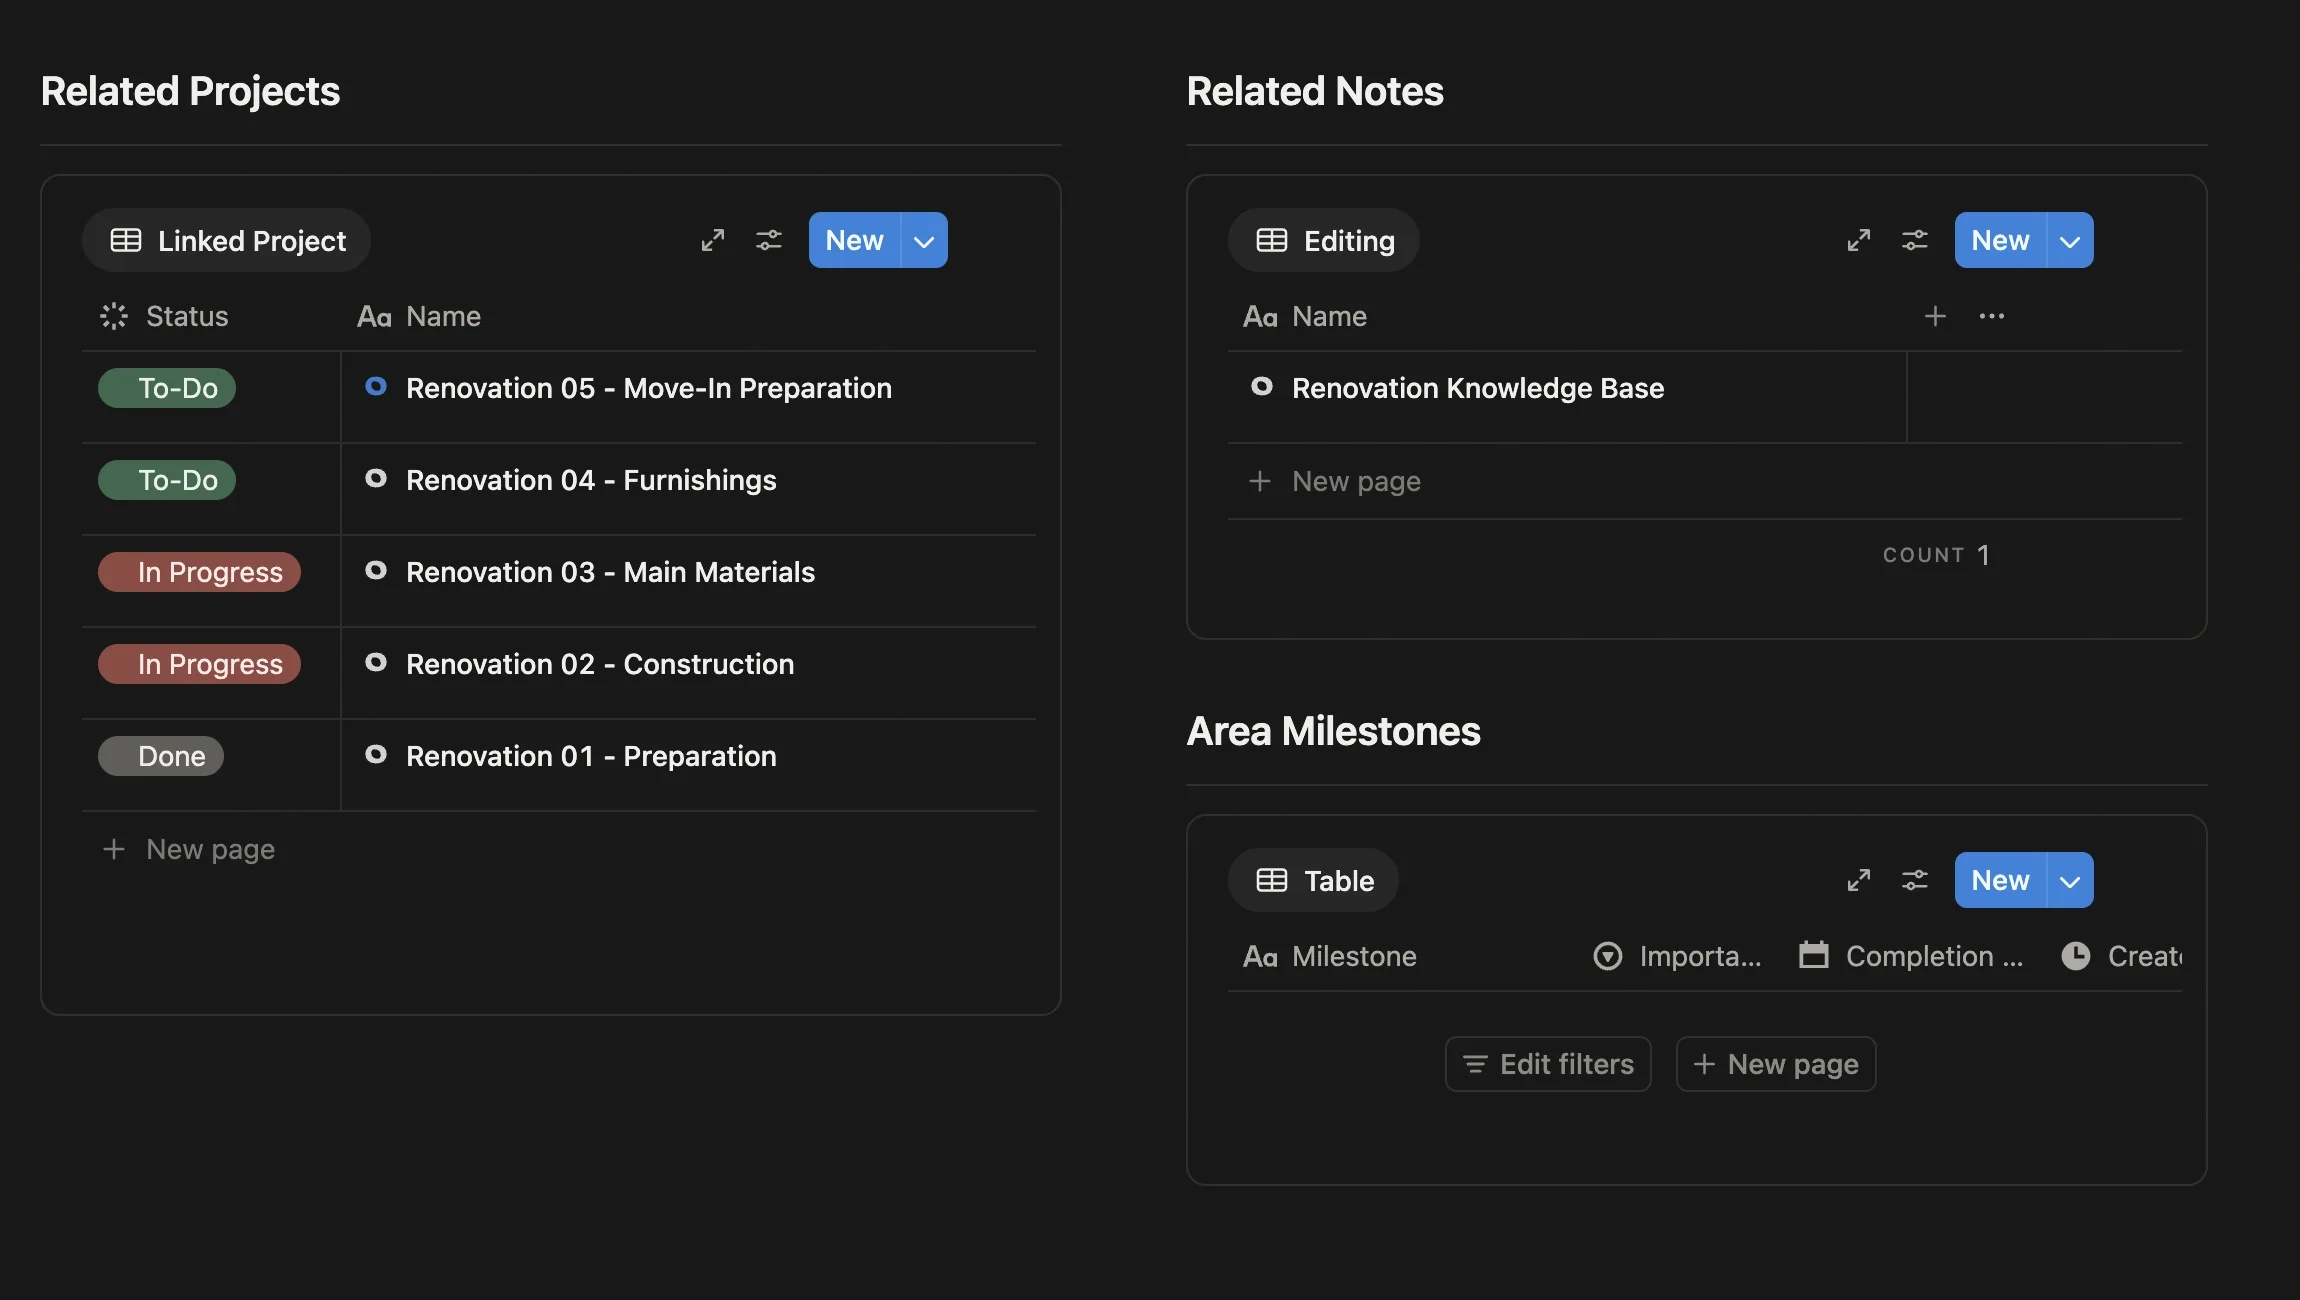Click COUNT 1 calculation in Related Notes
2300x1300 pixels.
click(1937, 555)
